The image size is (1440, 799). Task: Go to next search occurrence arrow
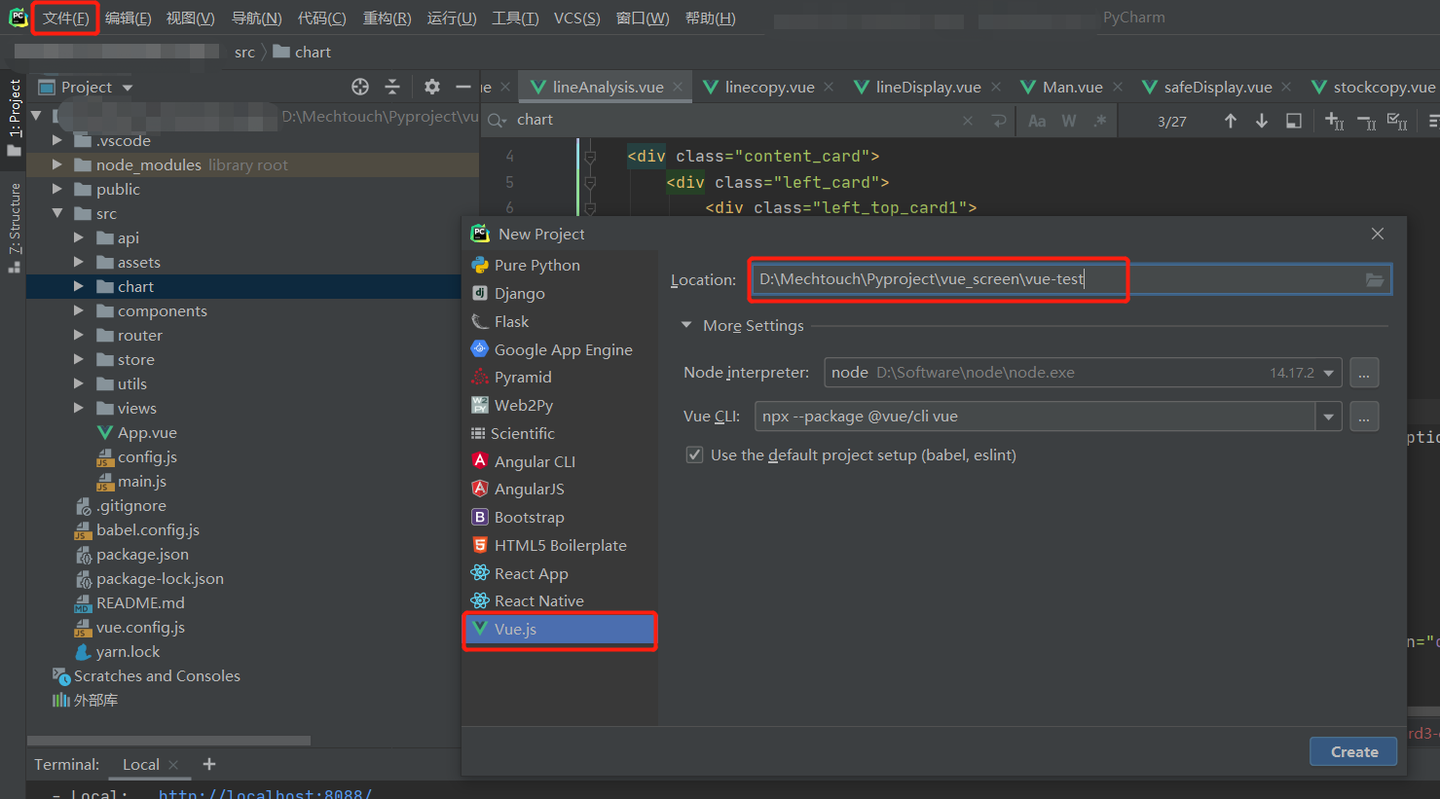1262,121
